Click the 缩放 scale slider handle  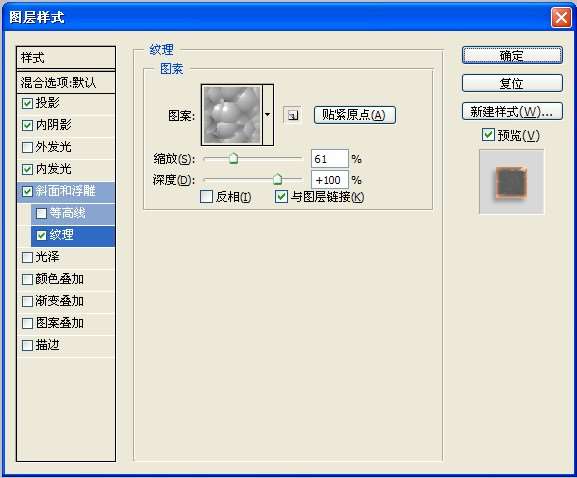234,159
